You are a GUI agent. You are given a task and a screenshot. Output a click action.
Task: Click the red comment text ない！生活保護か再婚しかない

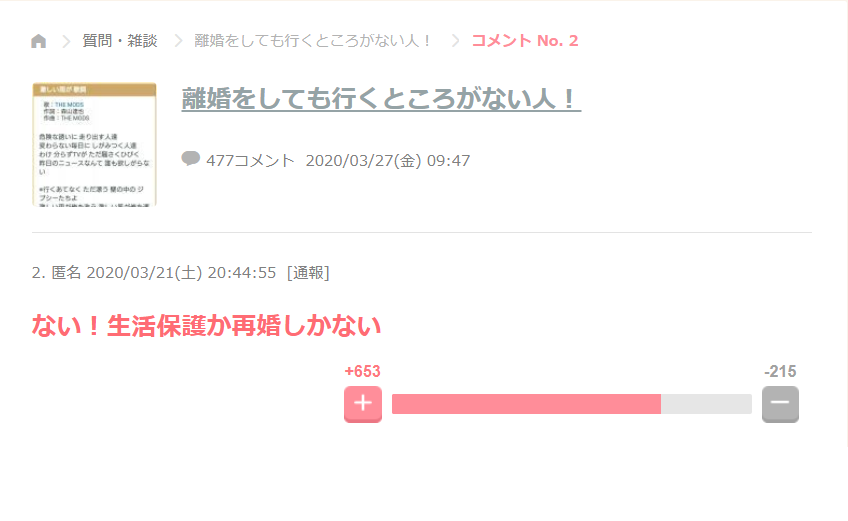(x=206, y=326)
